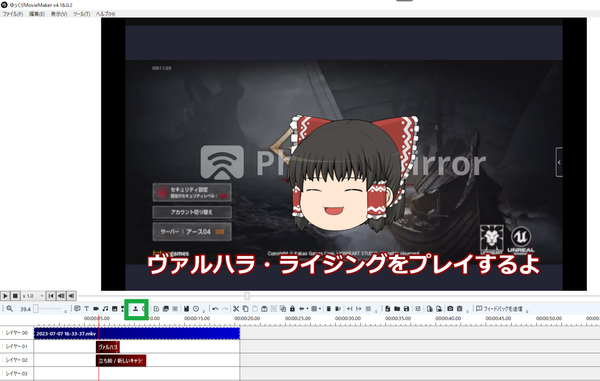Click the レイヤー 03 layer header
Image resolution: width=600 pixels, height=381 pixels.
(x=17, y=373)
